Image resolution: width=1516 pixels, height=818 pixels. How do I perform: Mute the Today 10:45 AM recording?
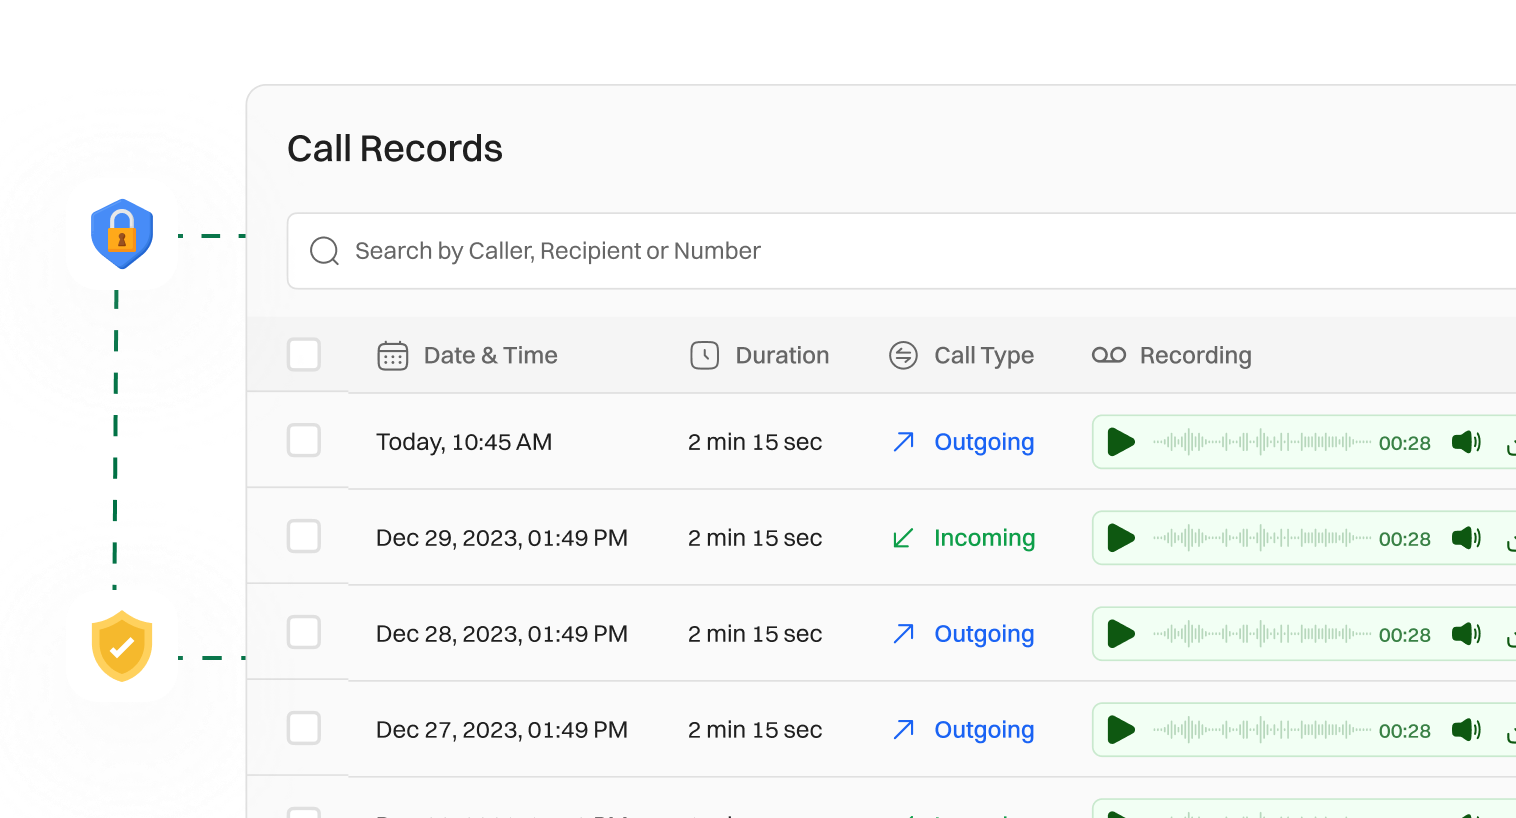click(1466, 442)
